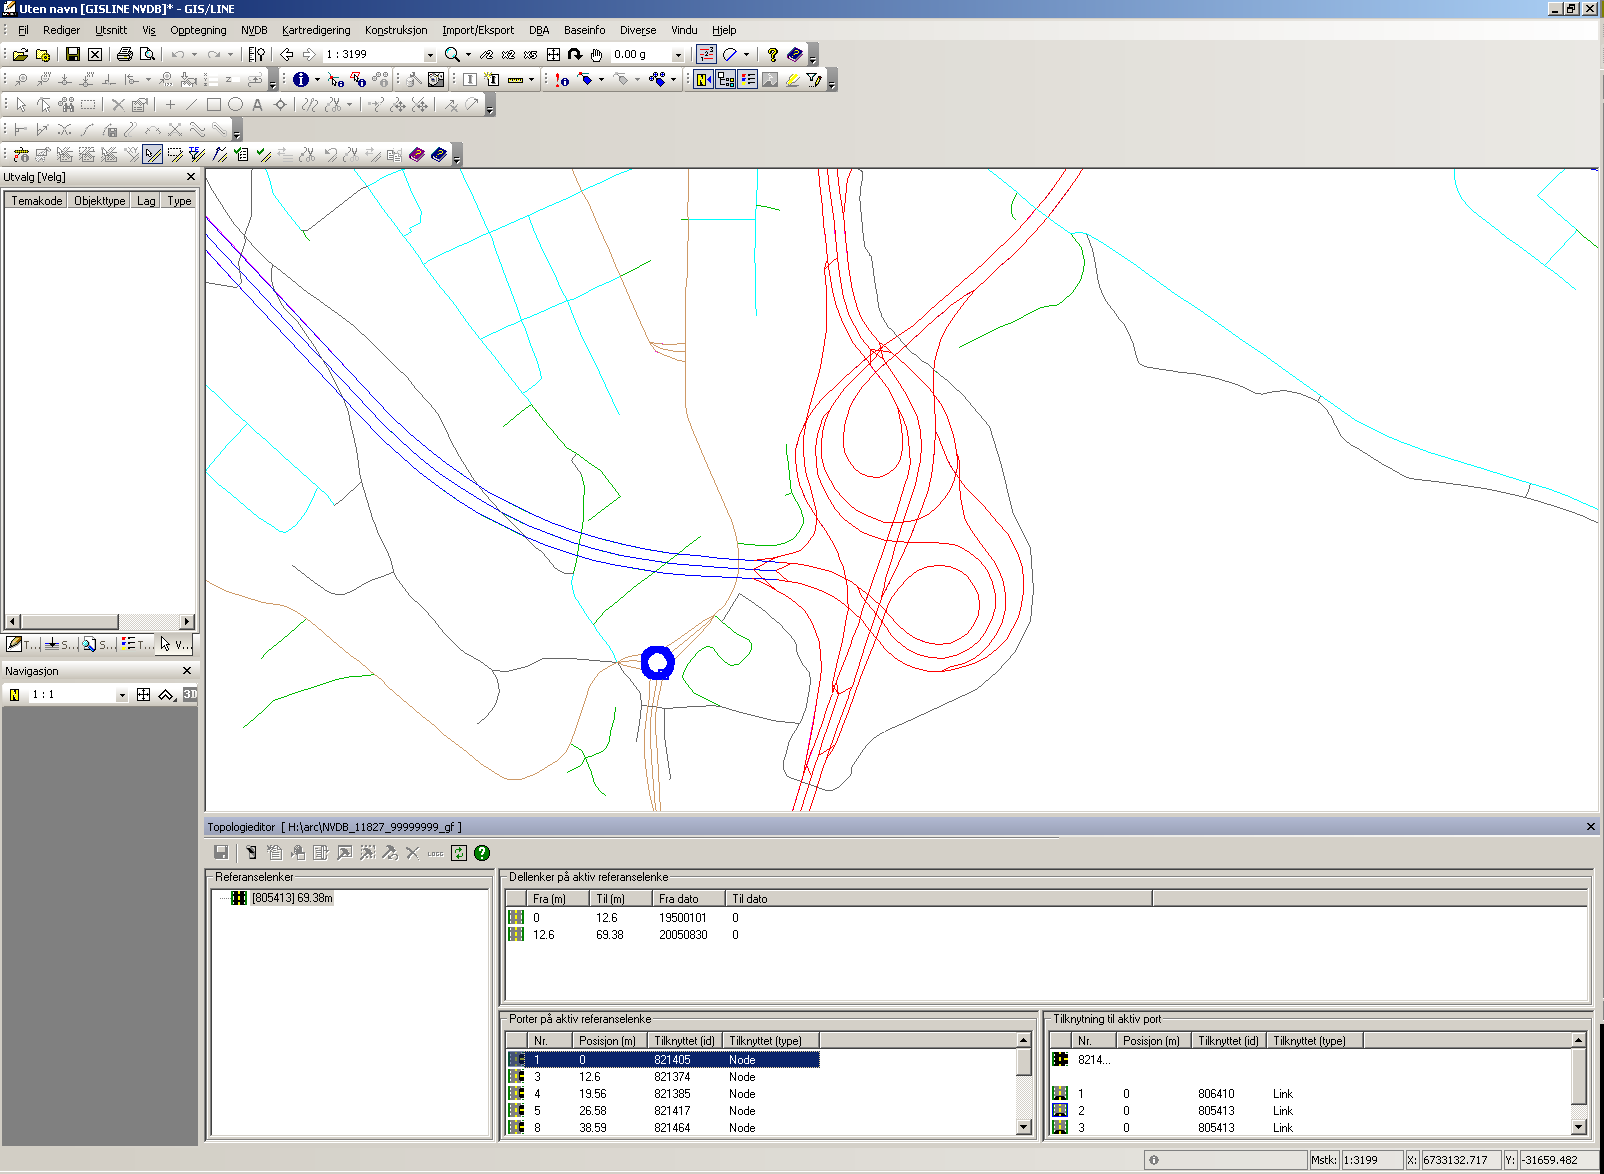Toggle the numbered list button on the main toolbar

706,54
